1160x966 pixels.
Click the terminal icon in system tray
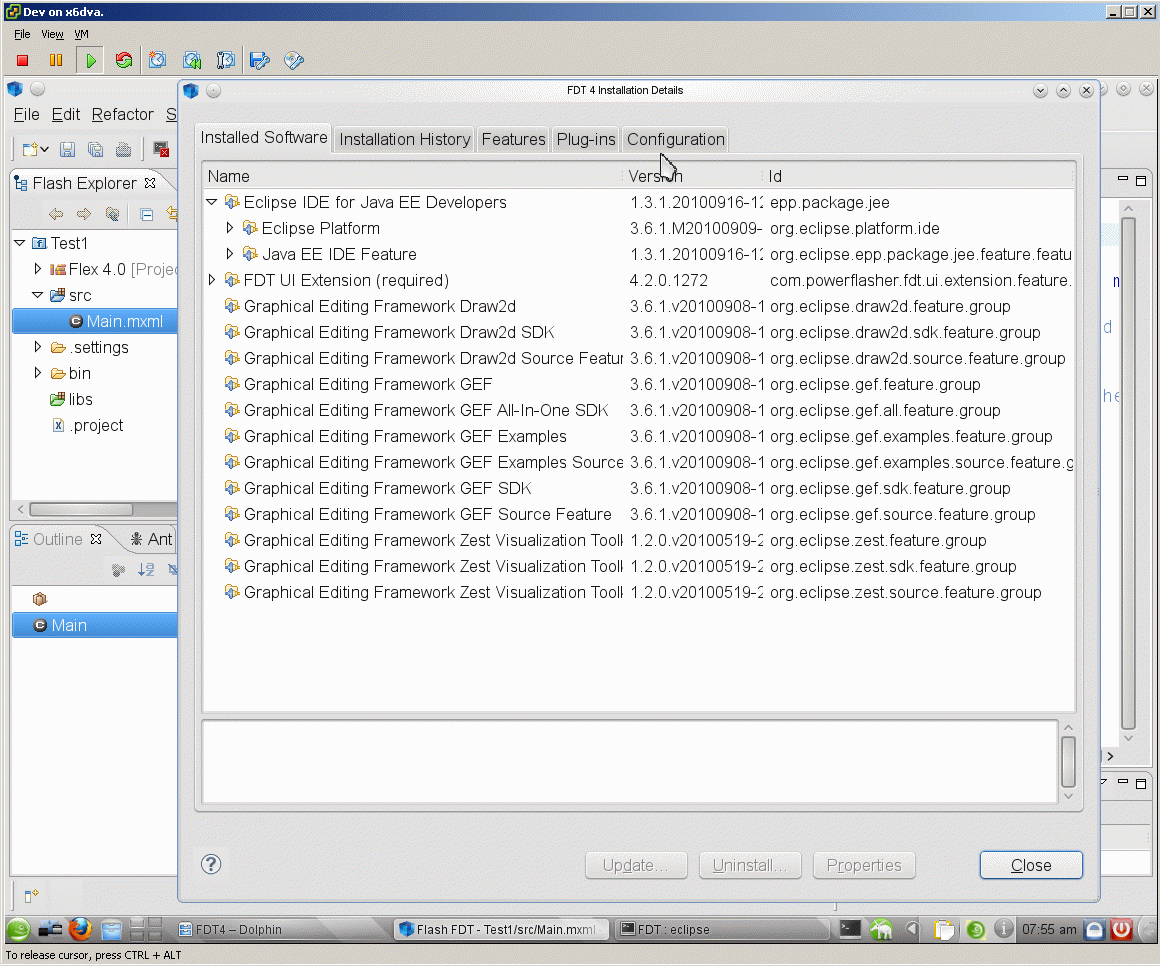[850, 929]
